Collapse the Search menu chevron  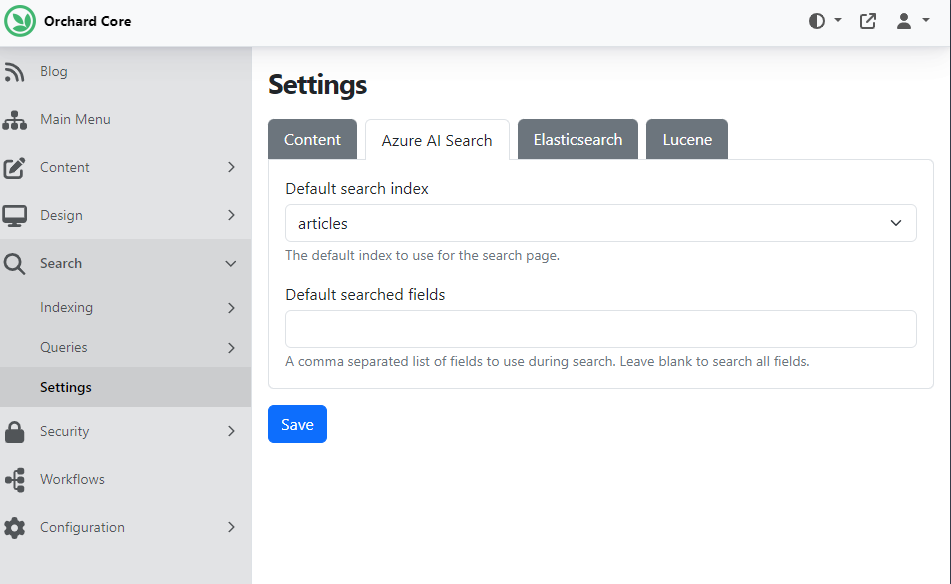coord(231,263)
